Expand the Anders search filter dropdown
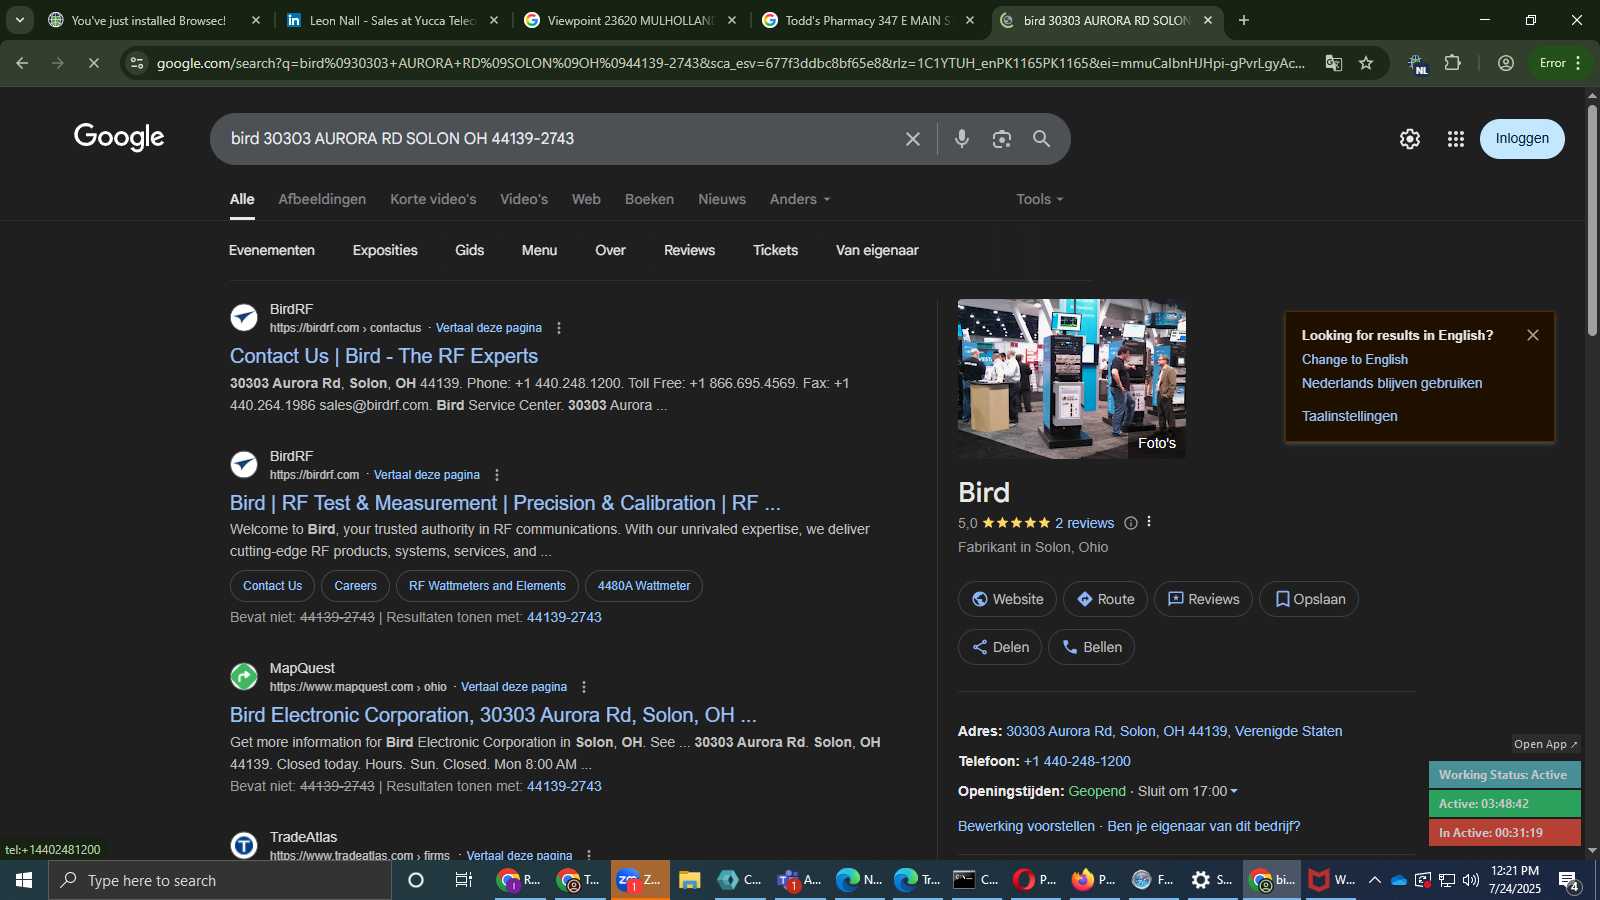The height and width of the screenshot is (900, 1600). [800, 199]
